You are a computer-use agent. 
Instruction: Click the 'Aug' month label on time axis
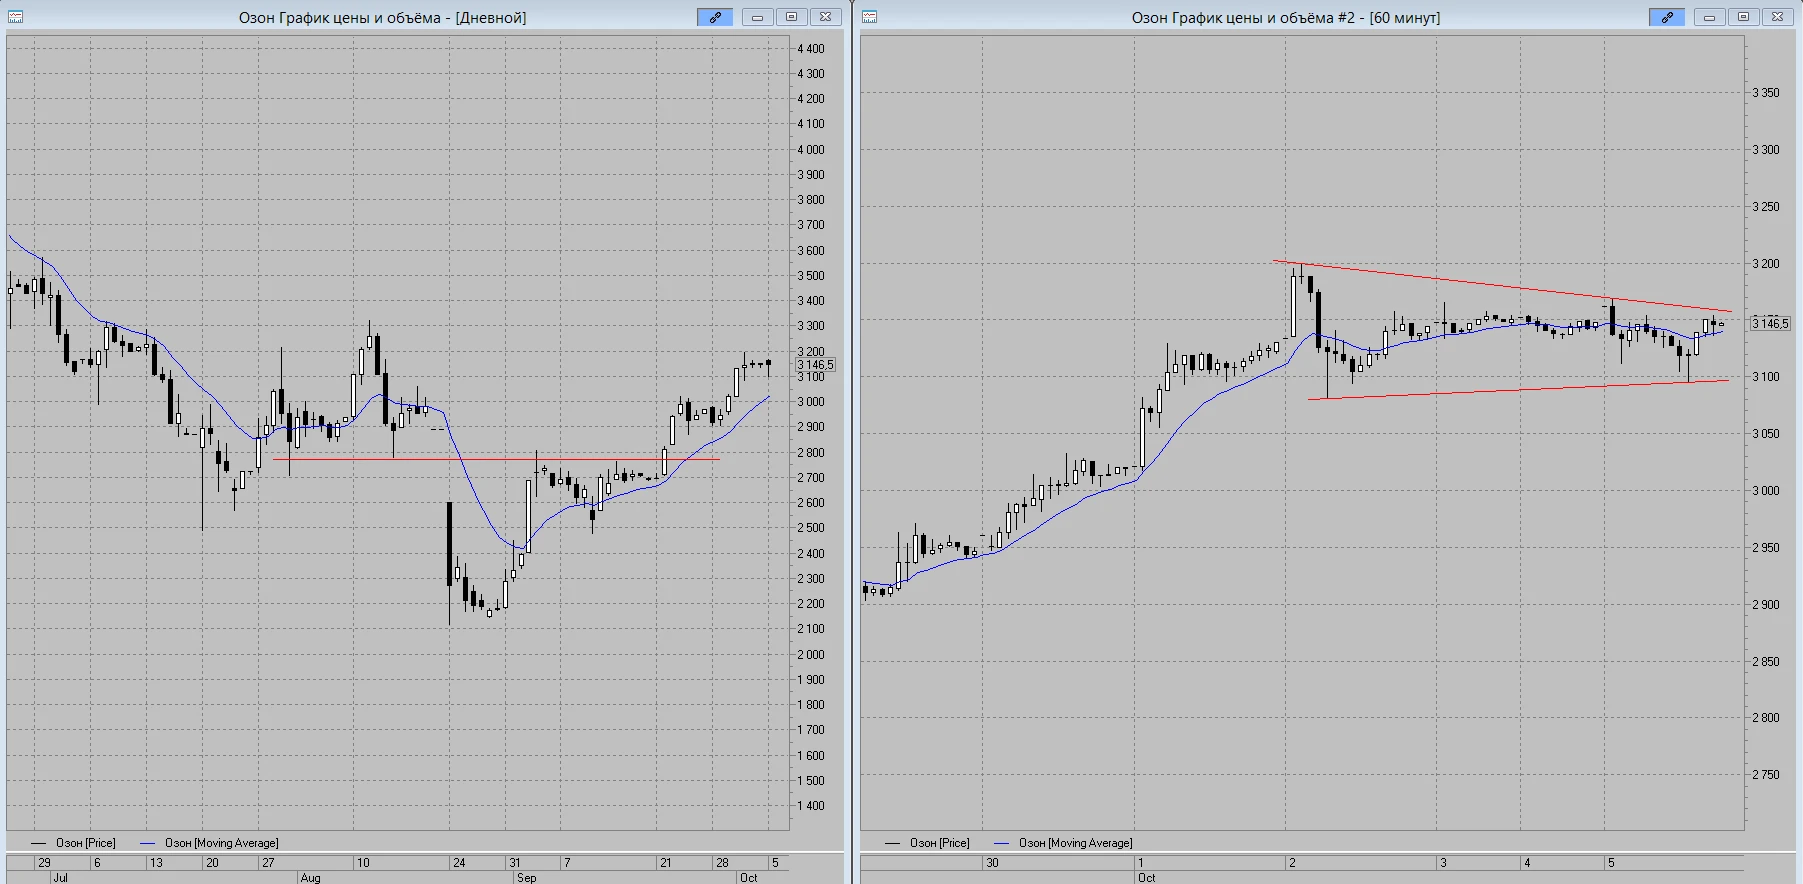click(310, 877)
